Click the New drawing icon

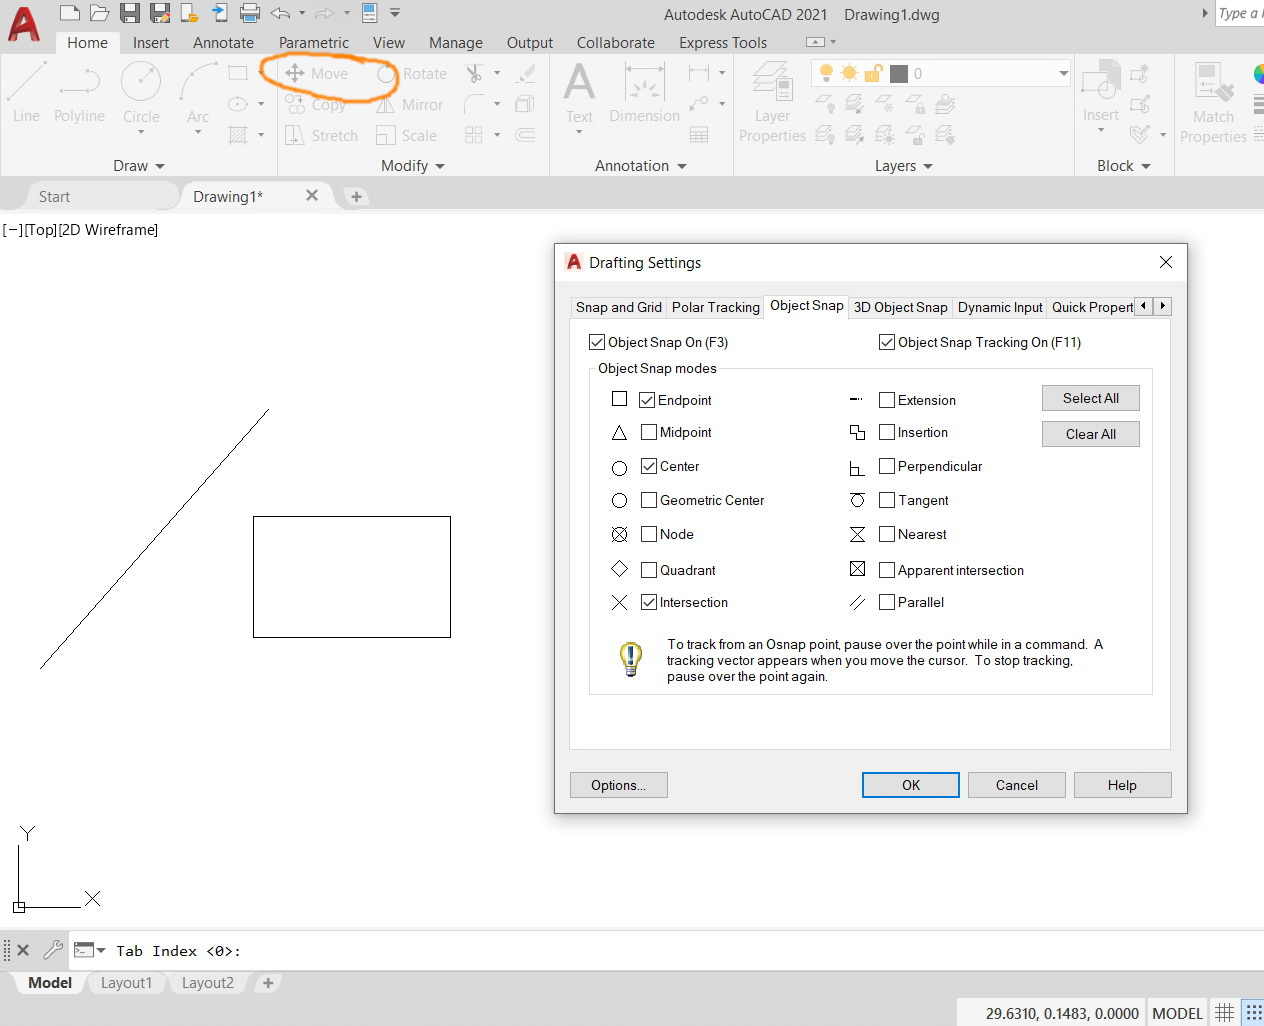[69, 13]
